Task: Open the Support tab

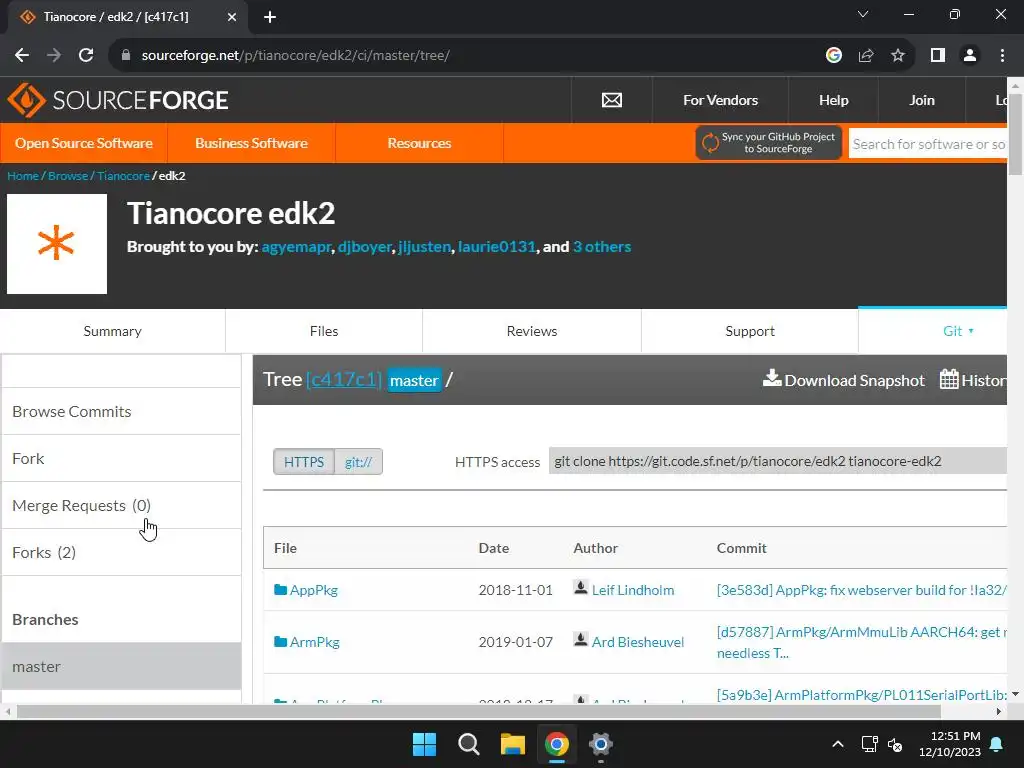Action: click(x=750, y=331)
